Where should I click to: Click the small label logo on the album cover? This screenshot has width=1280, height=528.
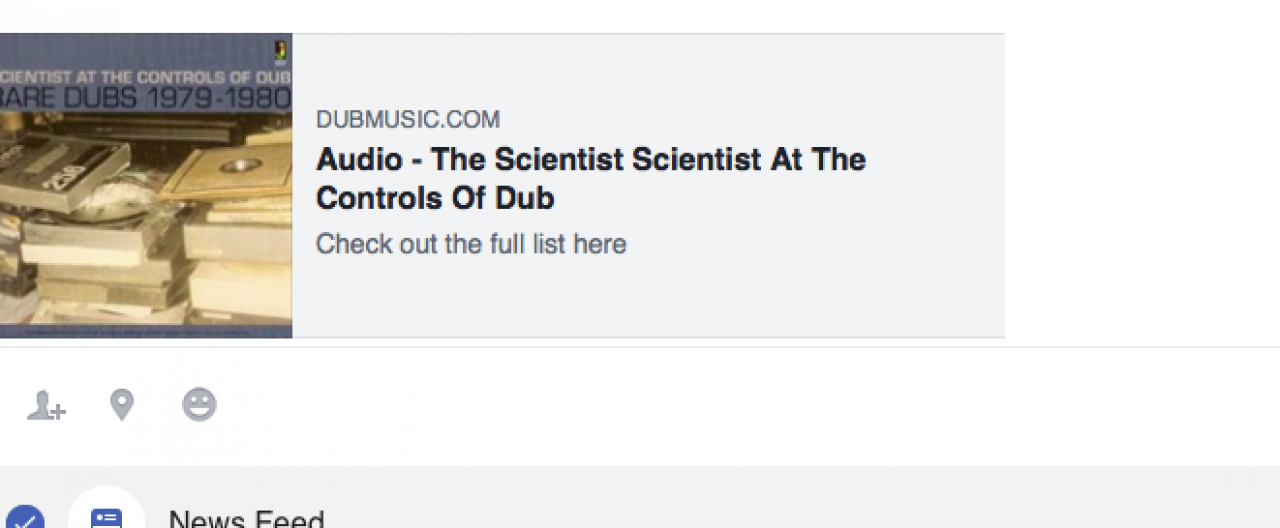(282, 50)
